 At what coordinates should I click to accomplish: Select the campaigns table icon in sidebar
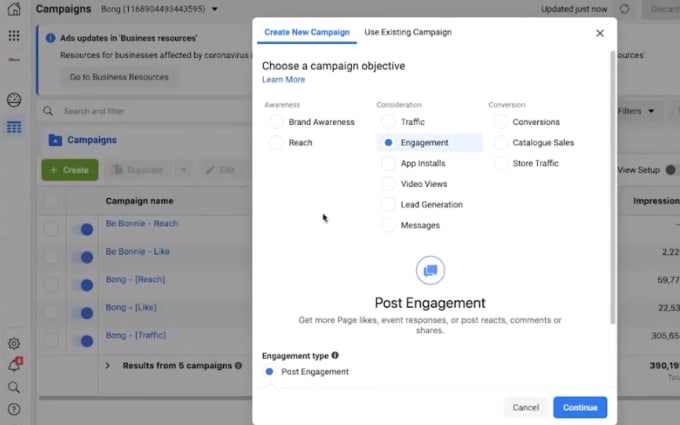point(14,128)
